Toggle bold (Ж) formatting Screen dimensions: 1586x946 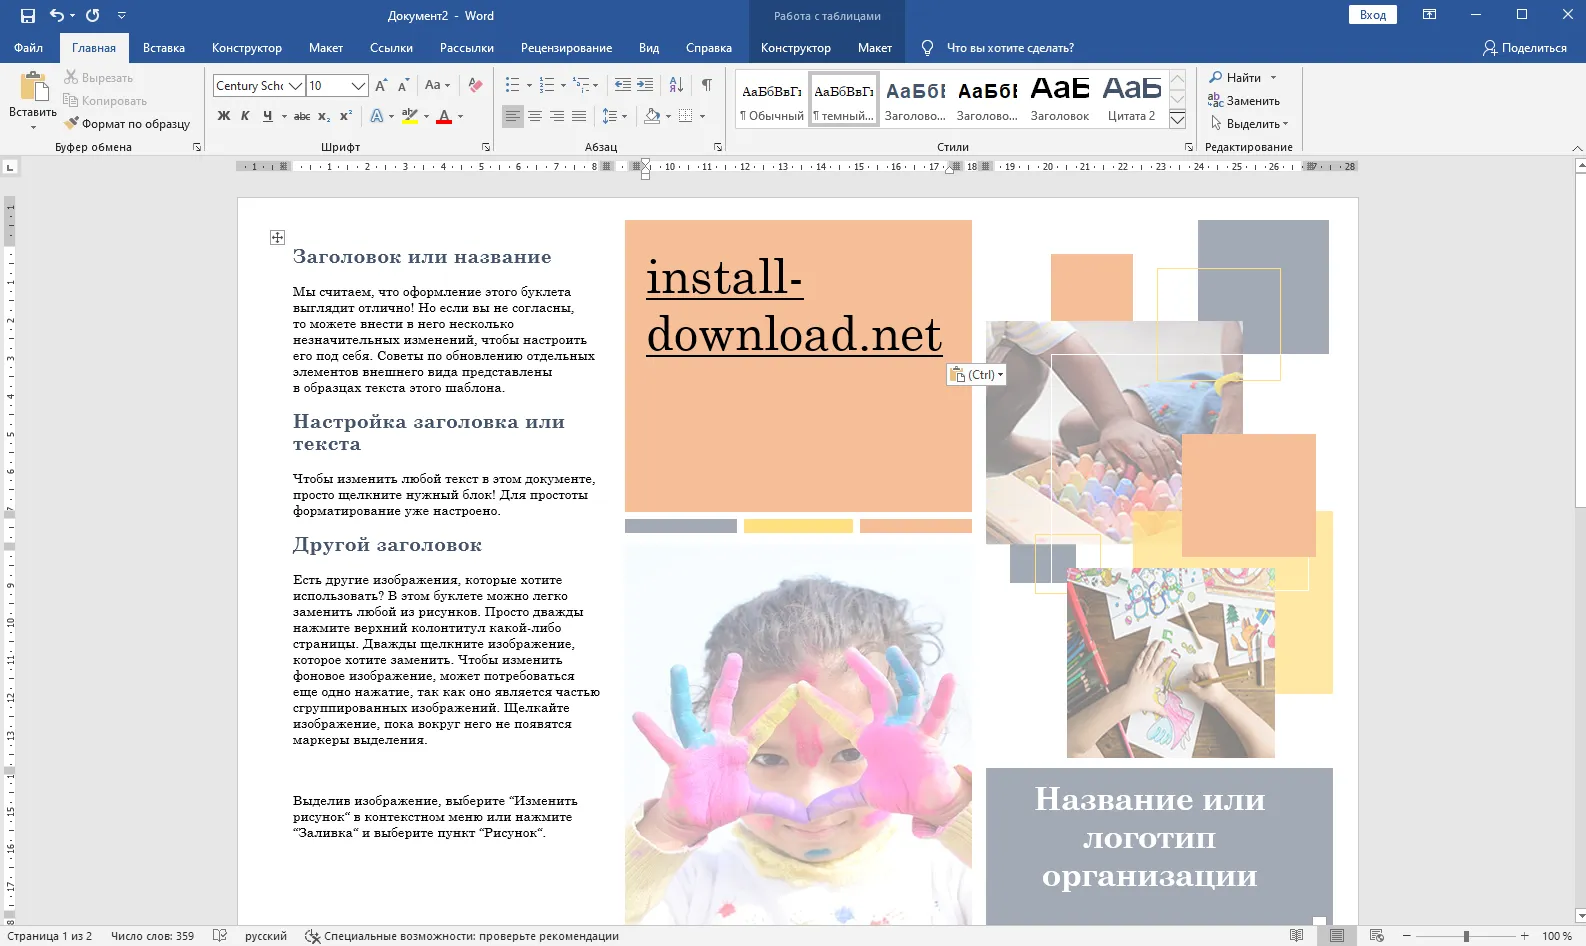coord(224,116)
